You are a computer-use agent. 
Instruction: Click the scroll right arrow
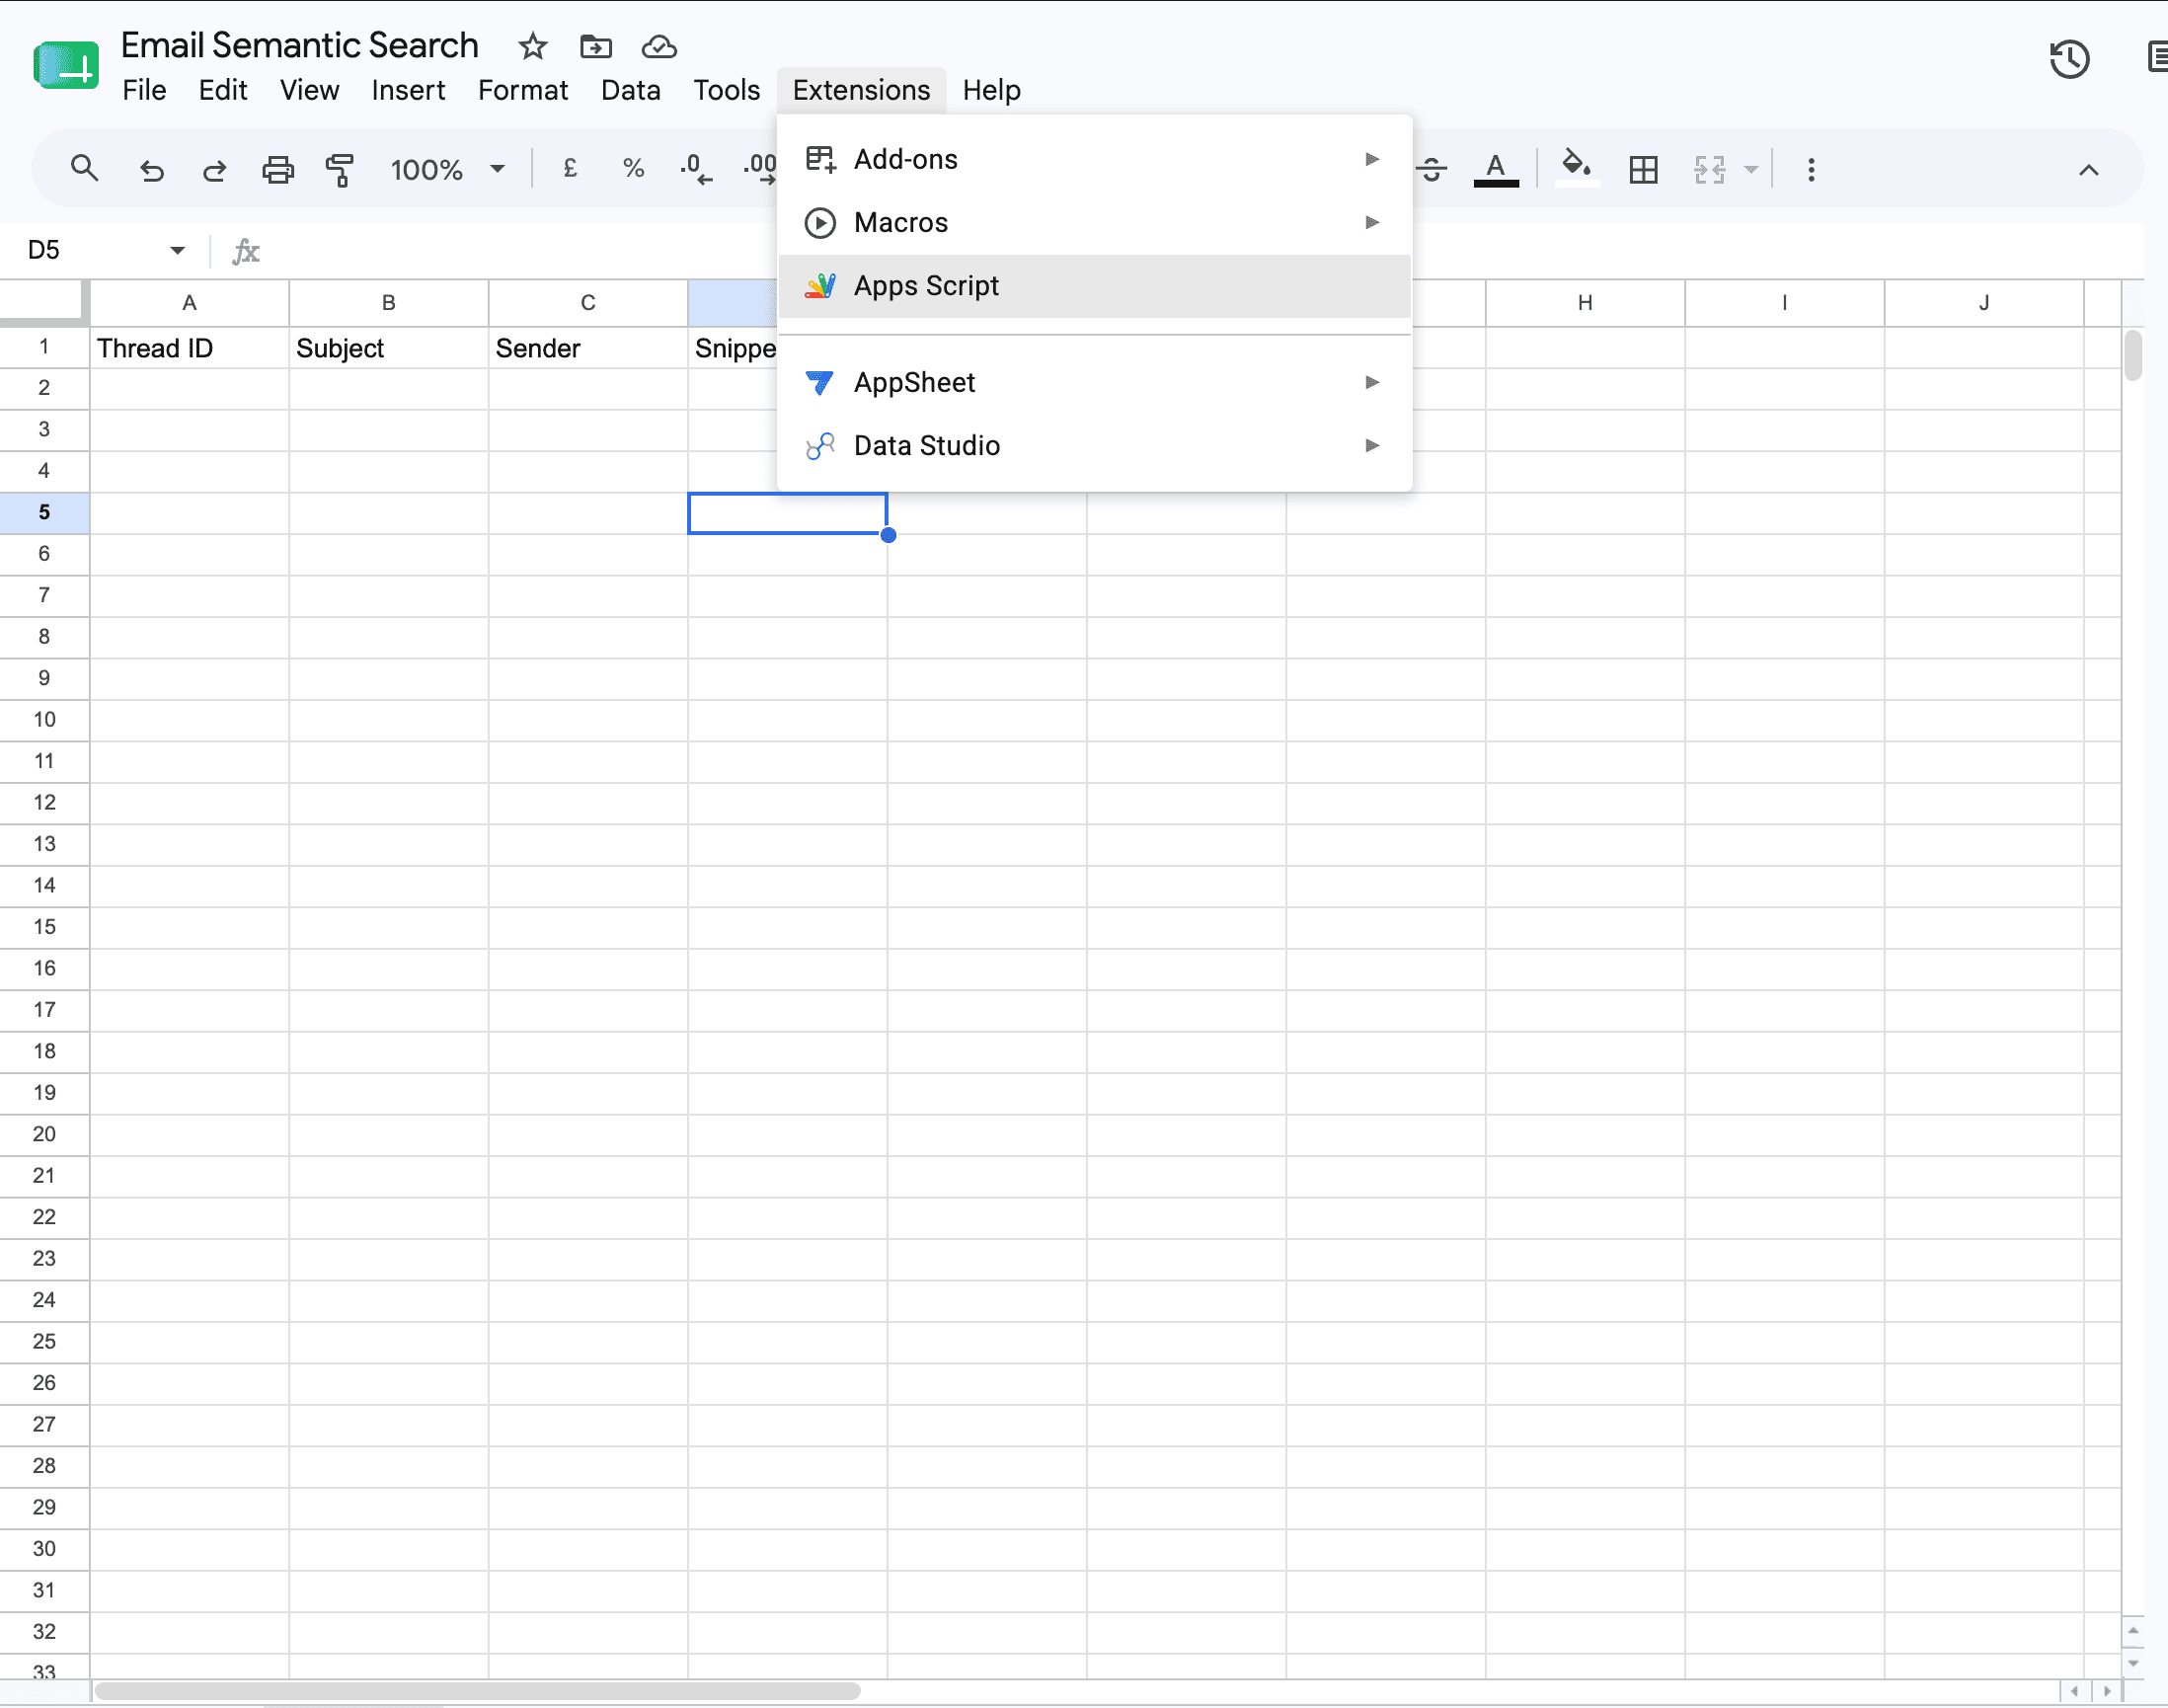click(2107, 1691)
